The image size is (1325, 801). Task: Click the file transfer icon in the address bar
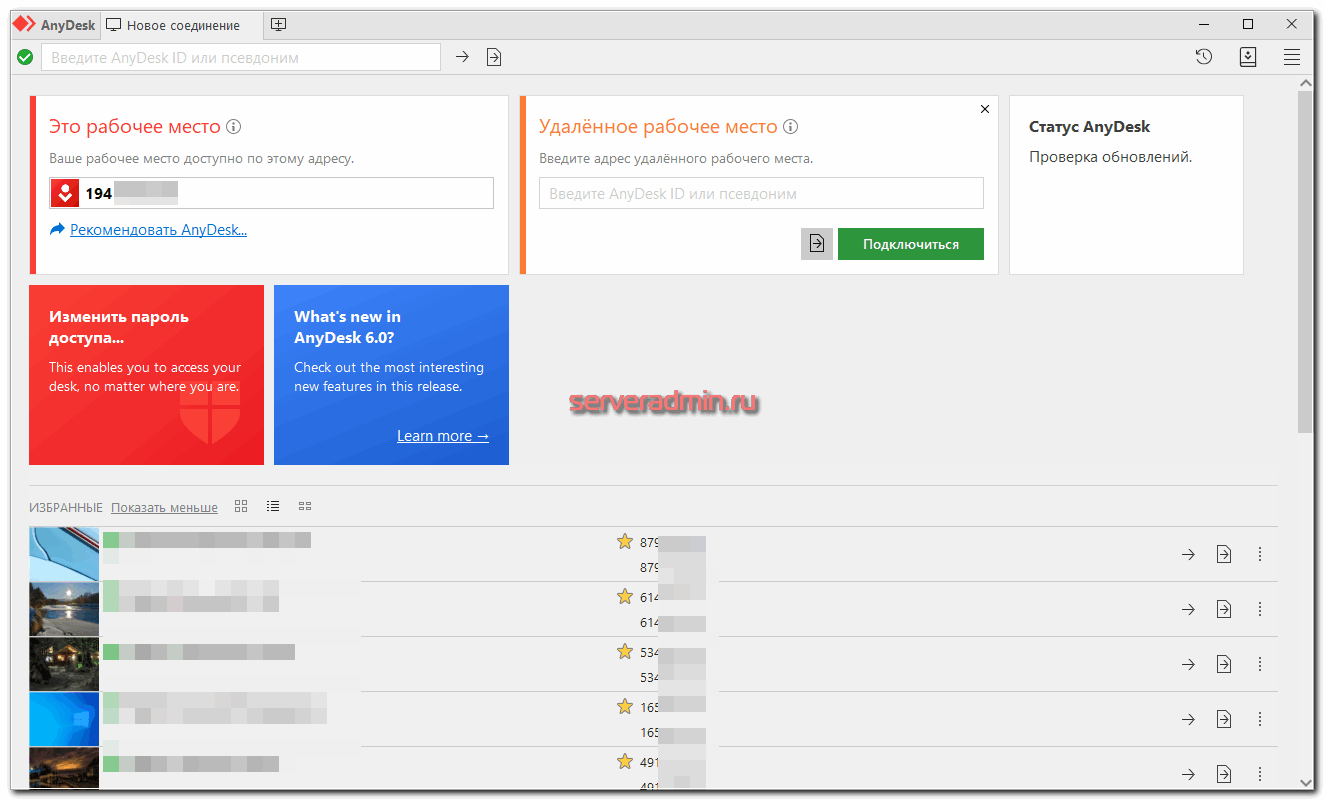pos(494,57)
